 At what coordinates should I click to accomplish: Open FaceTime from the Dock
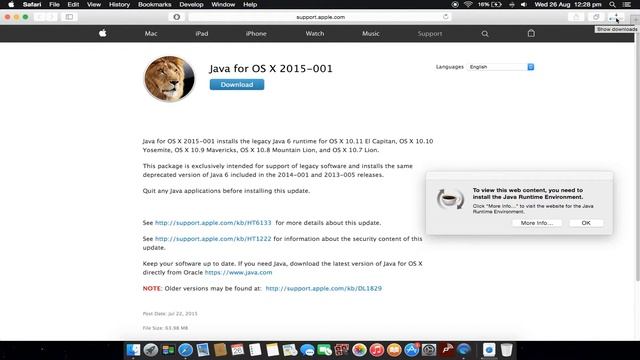[x=324, y=350]
